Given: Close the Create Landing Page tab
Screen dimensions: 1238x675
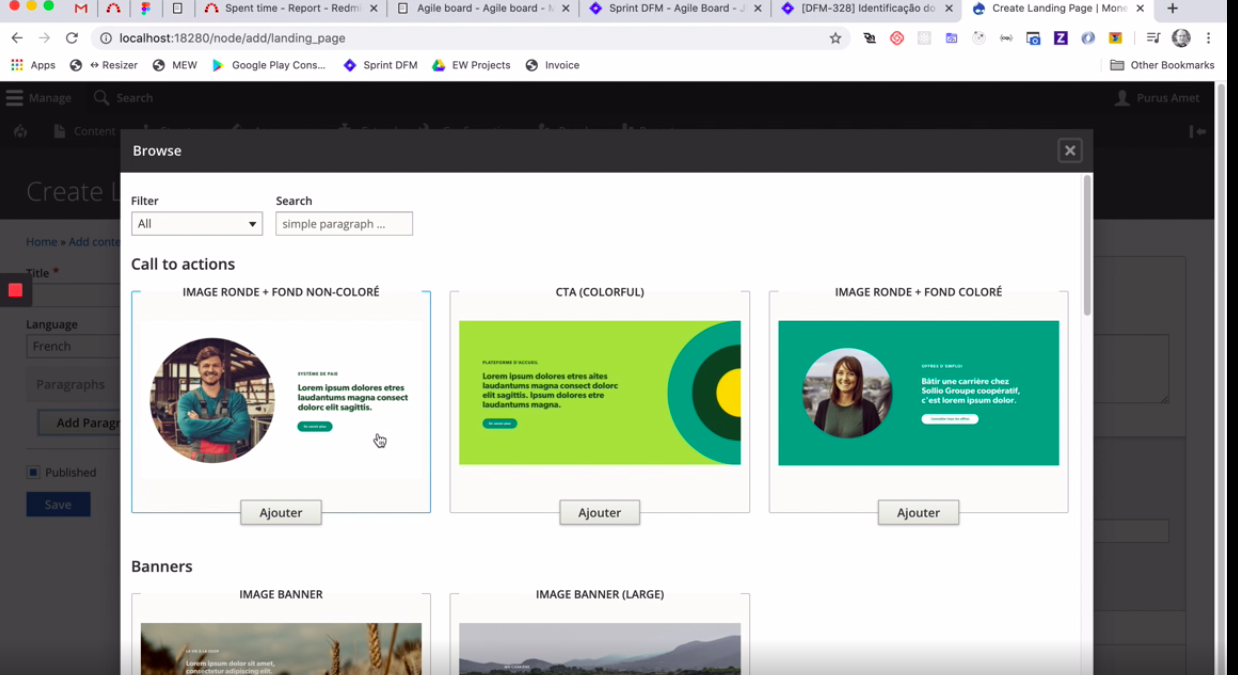Looking at the screenshot, I should click(1140, 9).
